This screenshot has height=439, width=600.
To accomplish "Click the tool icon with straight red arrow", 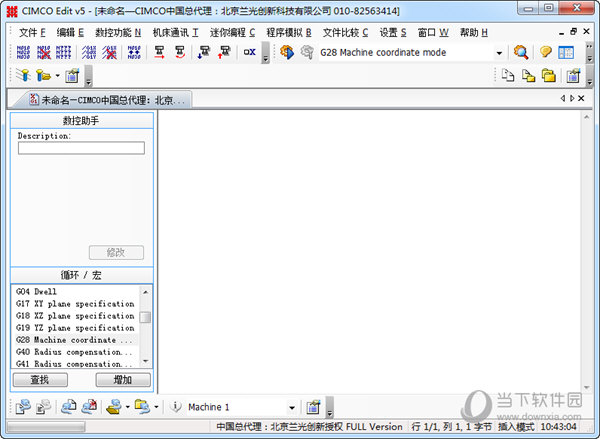I will pyautogui.click(x=160, y=52).
